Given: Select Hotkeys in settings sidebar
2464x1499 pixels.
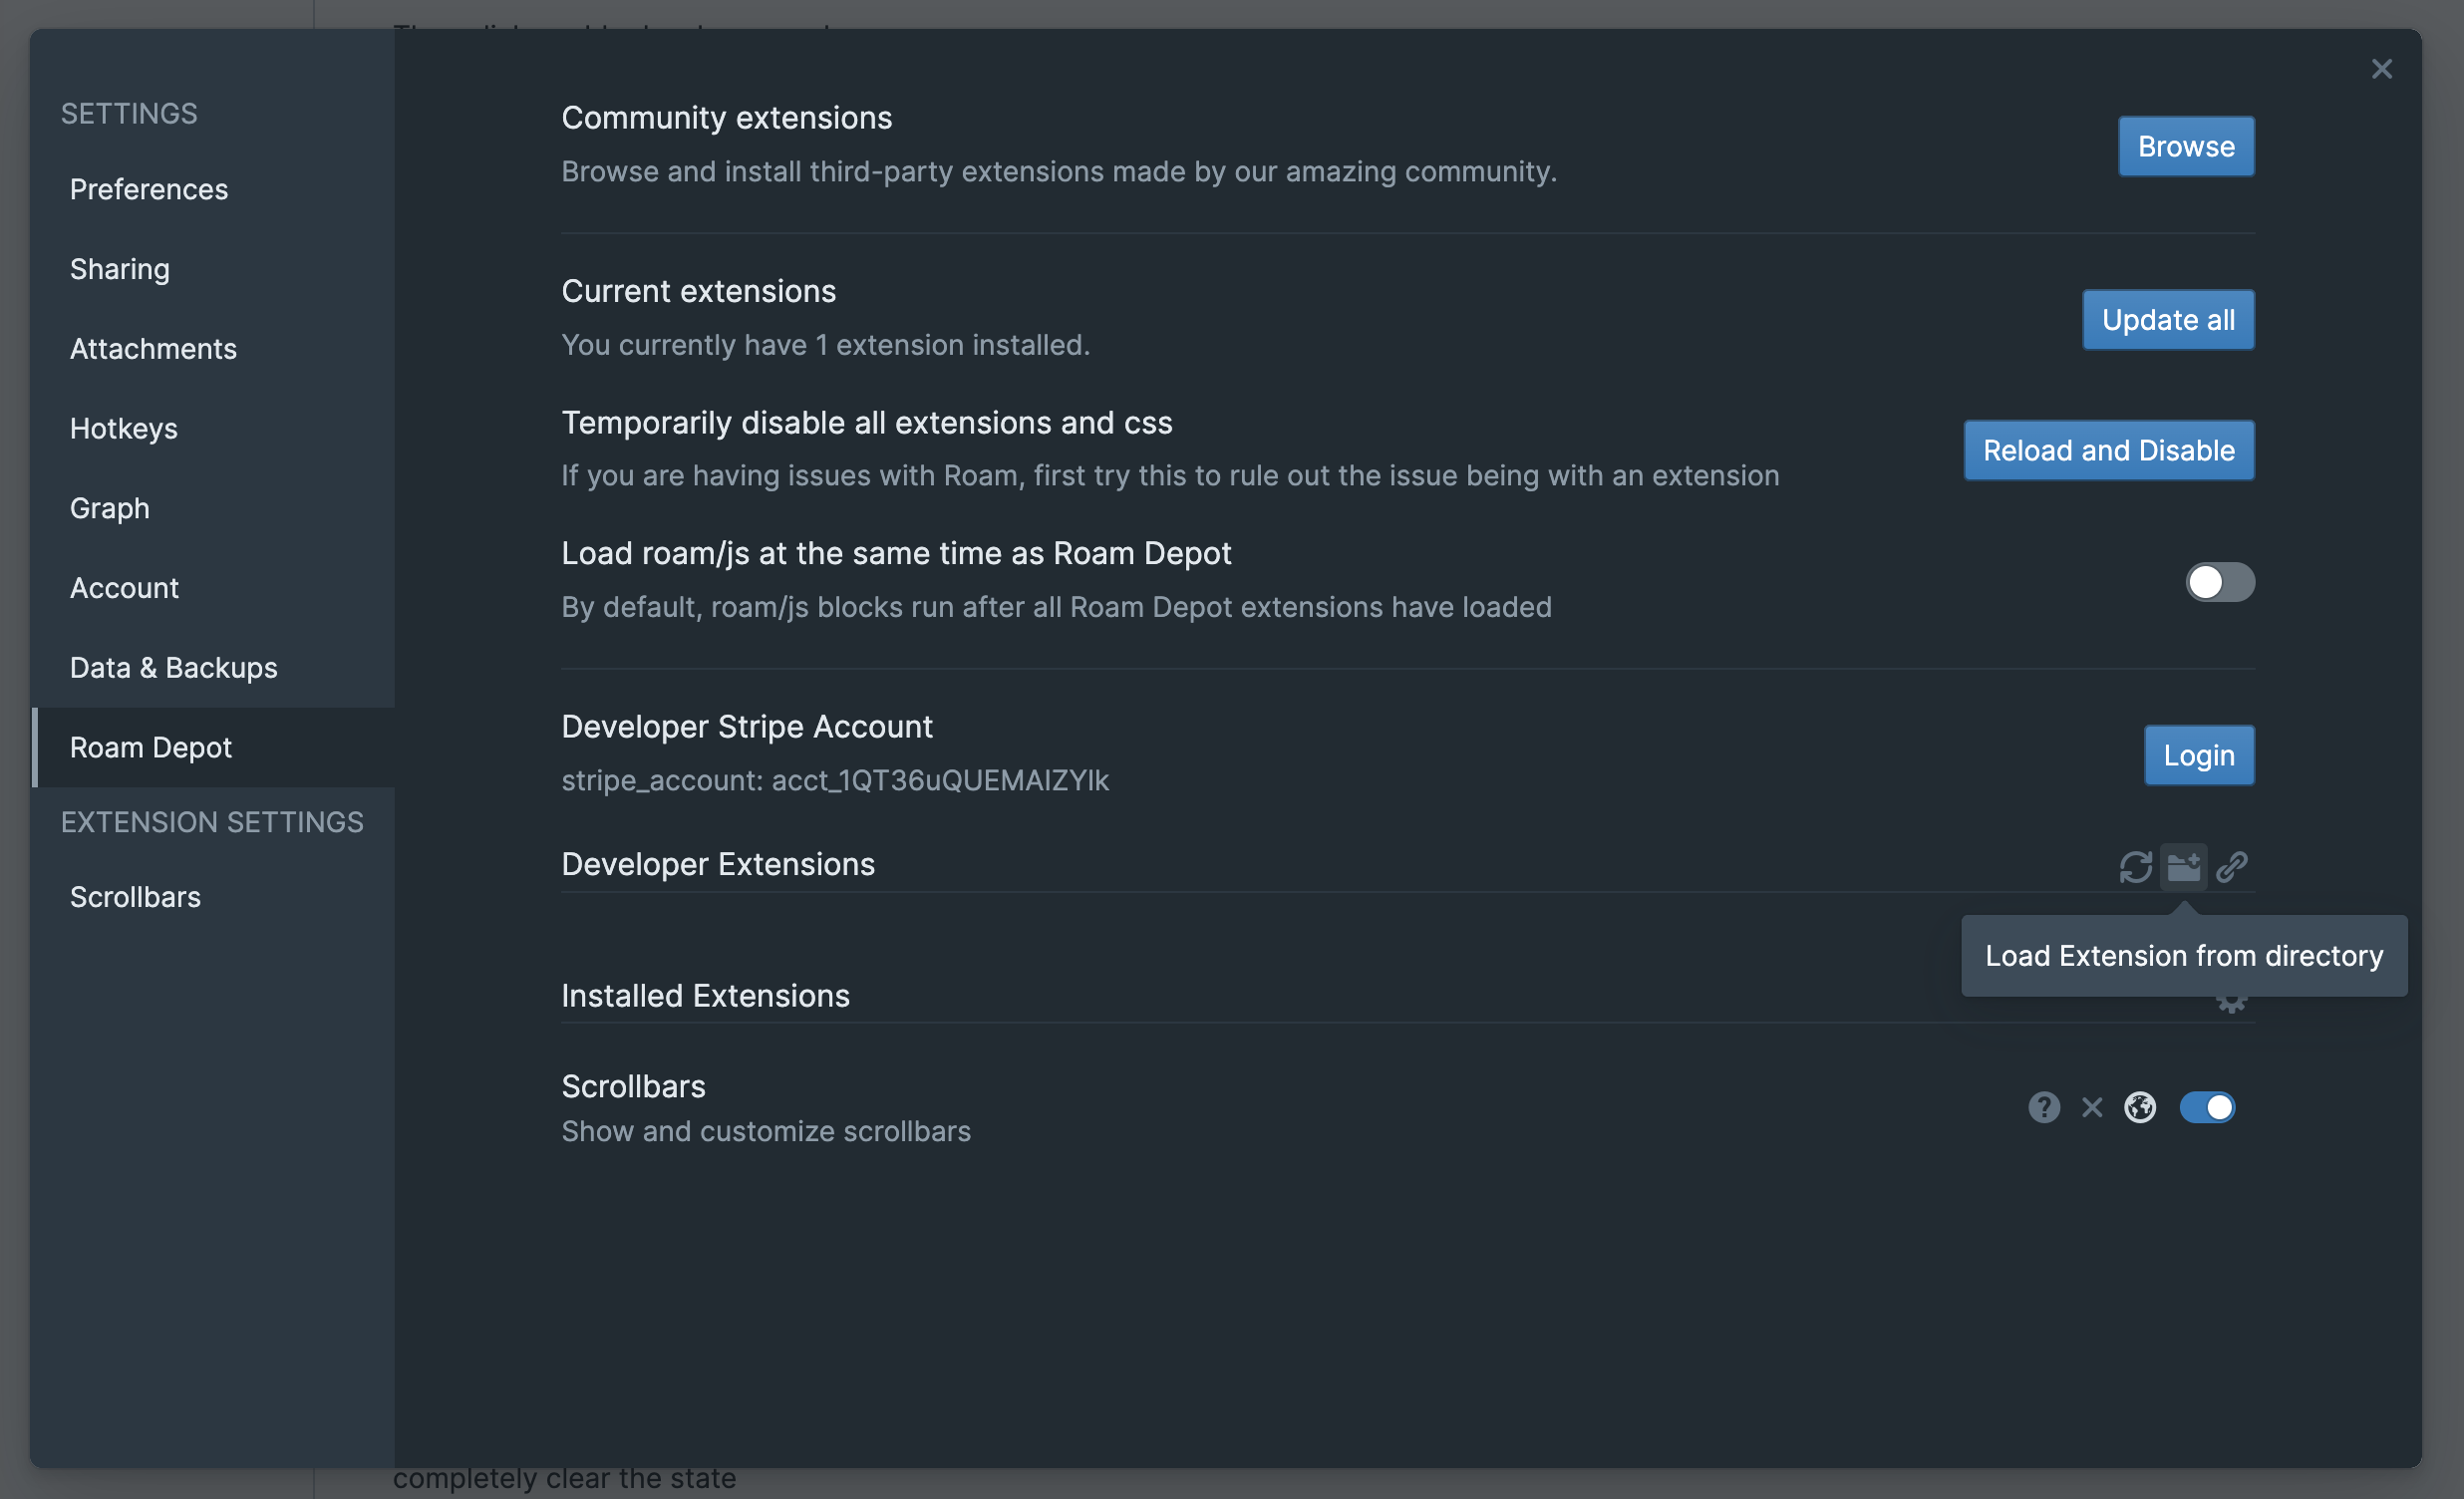Looking at the screenshot, I should [x=124, y=428].
